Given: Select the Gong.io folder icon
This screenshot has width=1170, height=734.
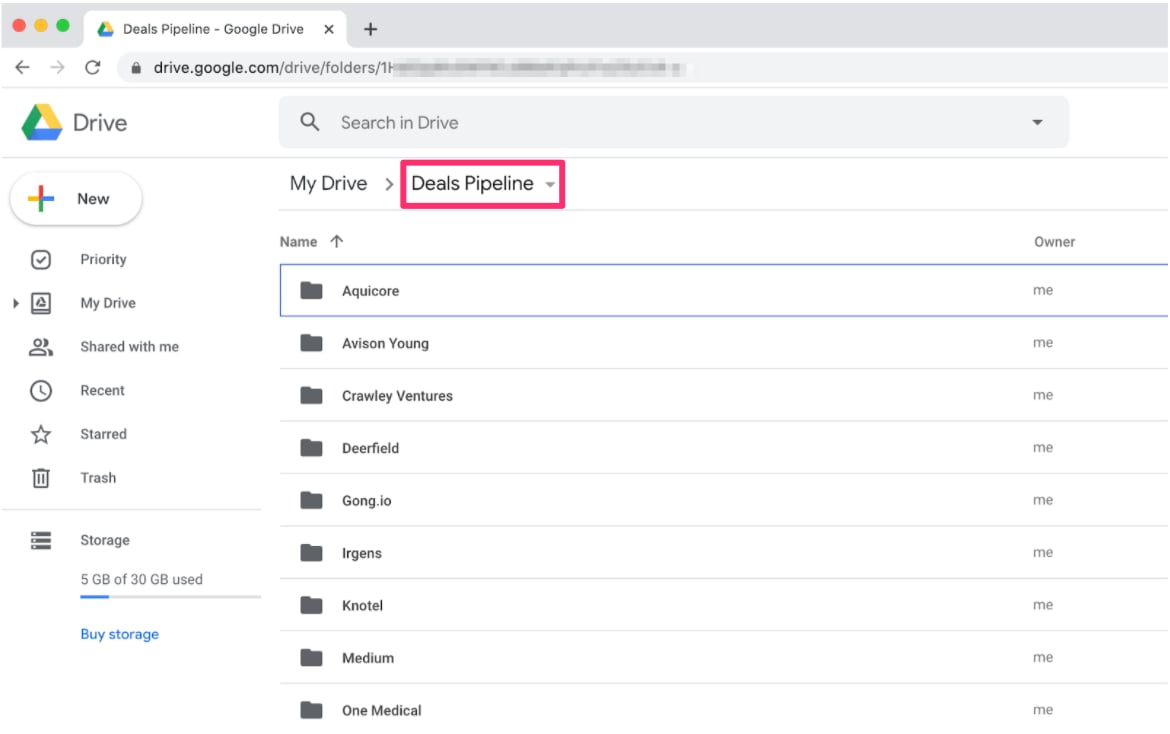Looking at the screenshot, I should (311, 500).
